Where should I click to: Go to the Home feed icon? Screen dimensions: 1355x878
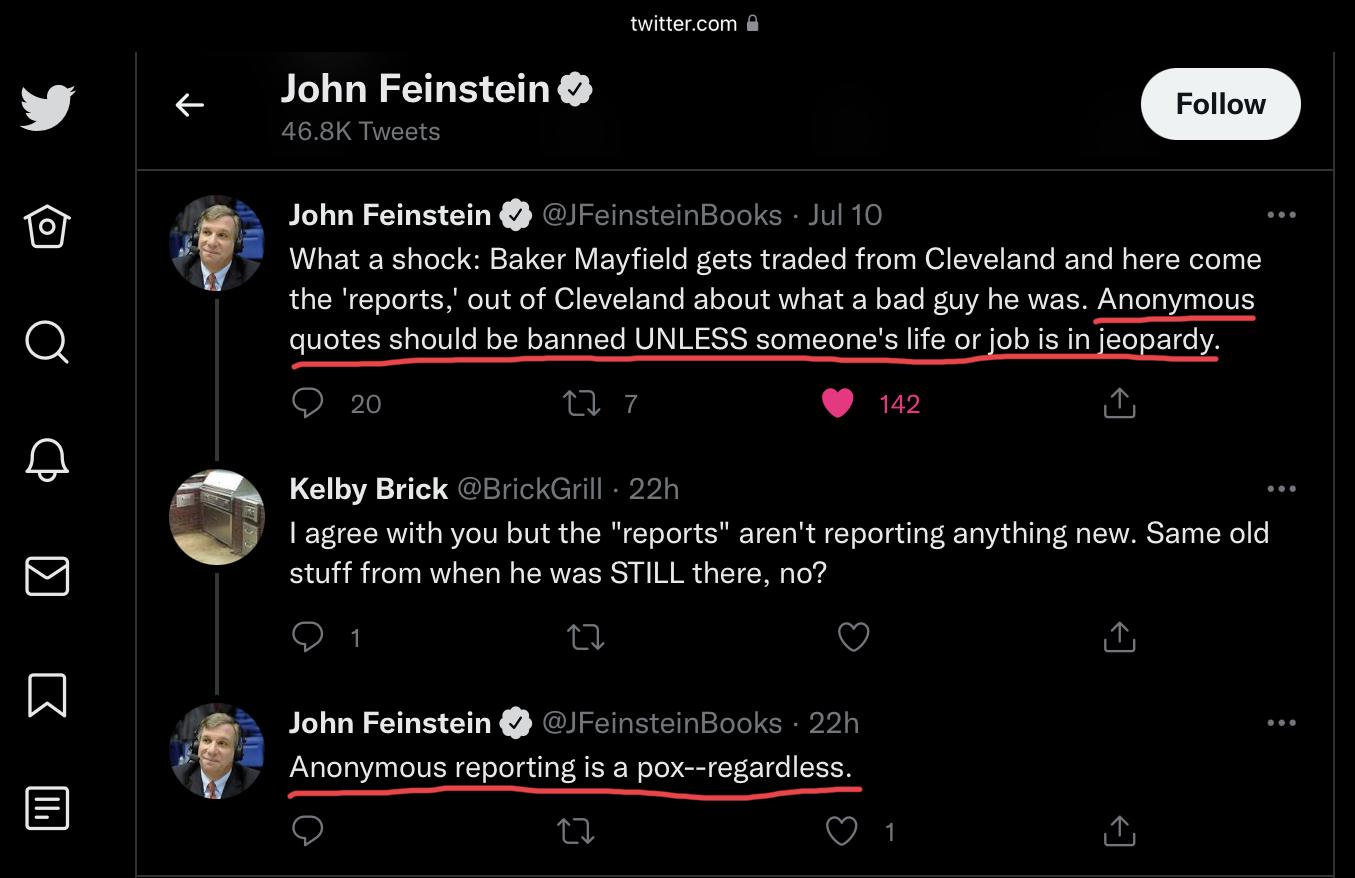tap(47, 226)
